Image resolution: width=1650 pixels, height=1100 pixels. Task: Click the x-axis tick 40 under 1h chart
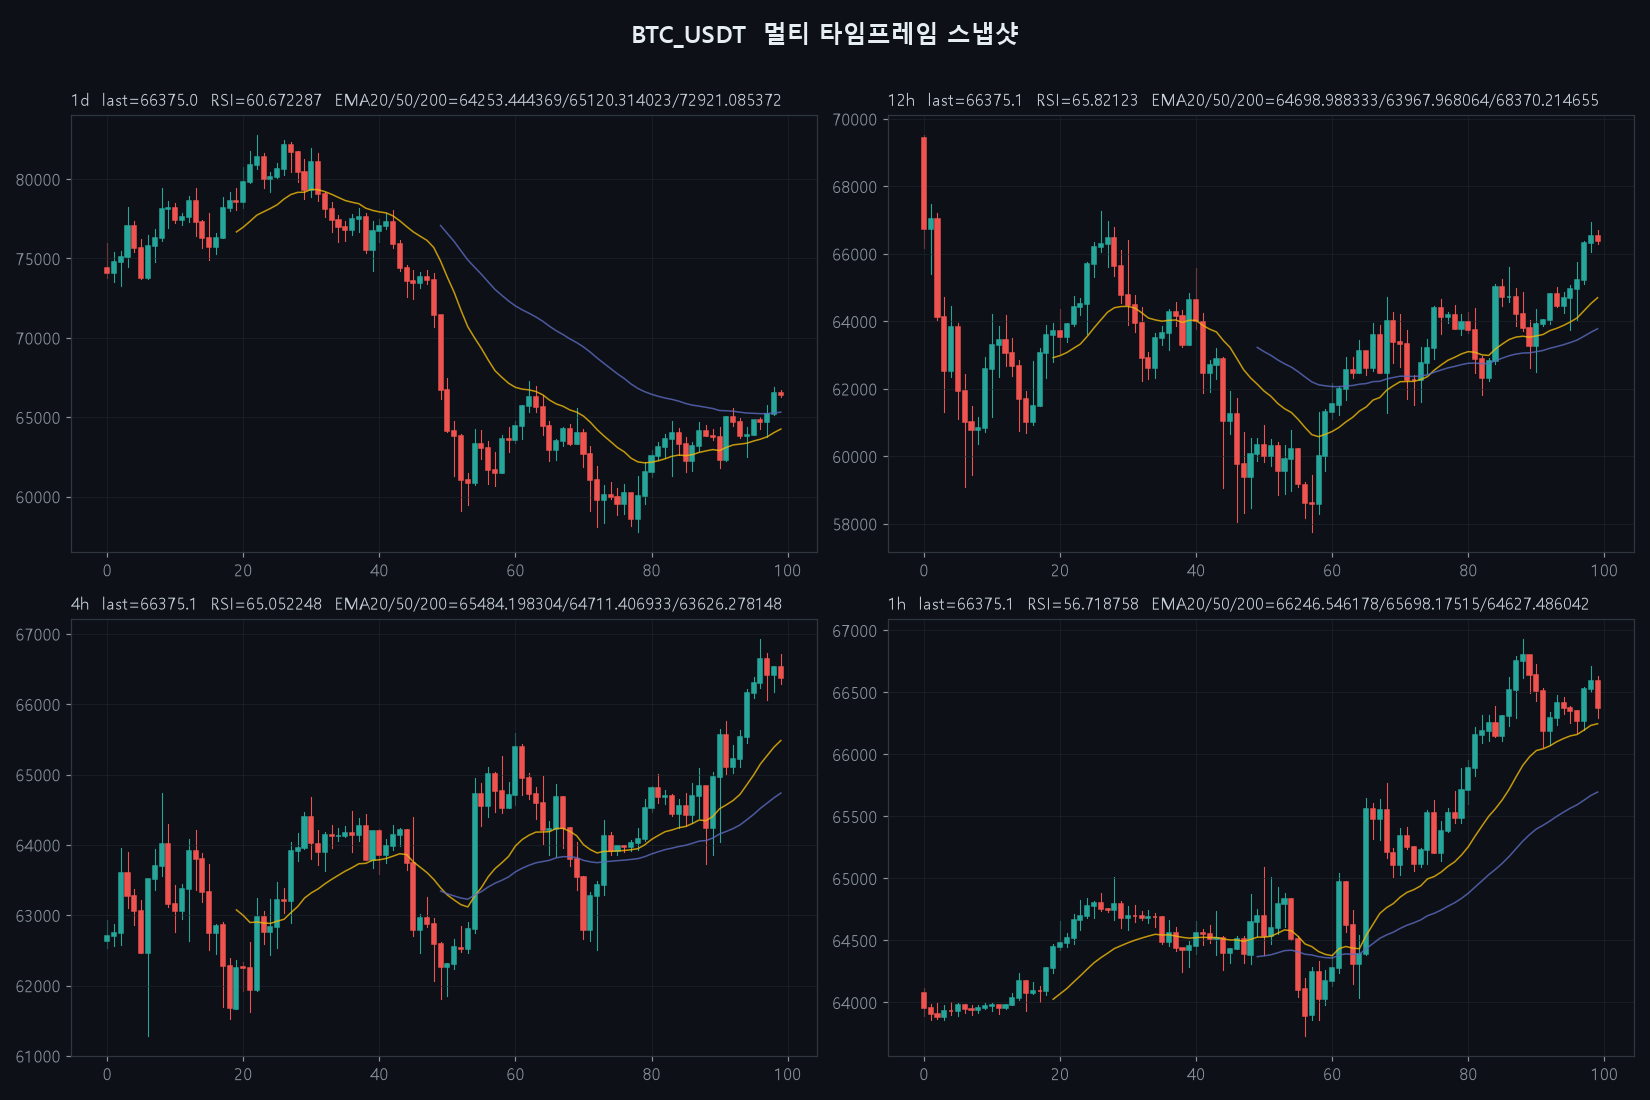coord(1196,1074)
